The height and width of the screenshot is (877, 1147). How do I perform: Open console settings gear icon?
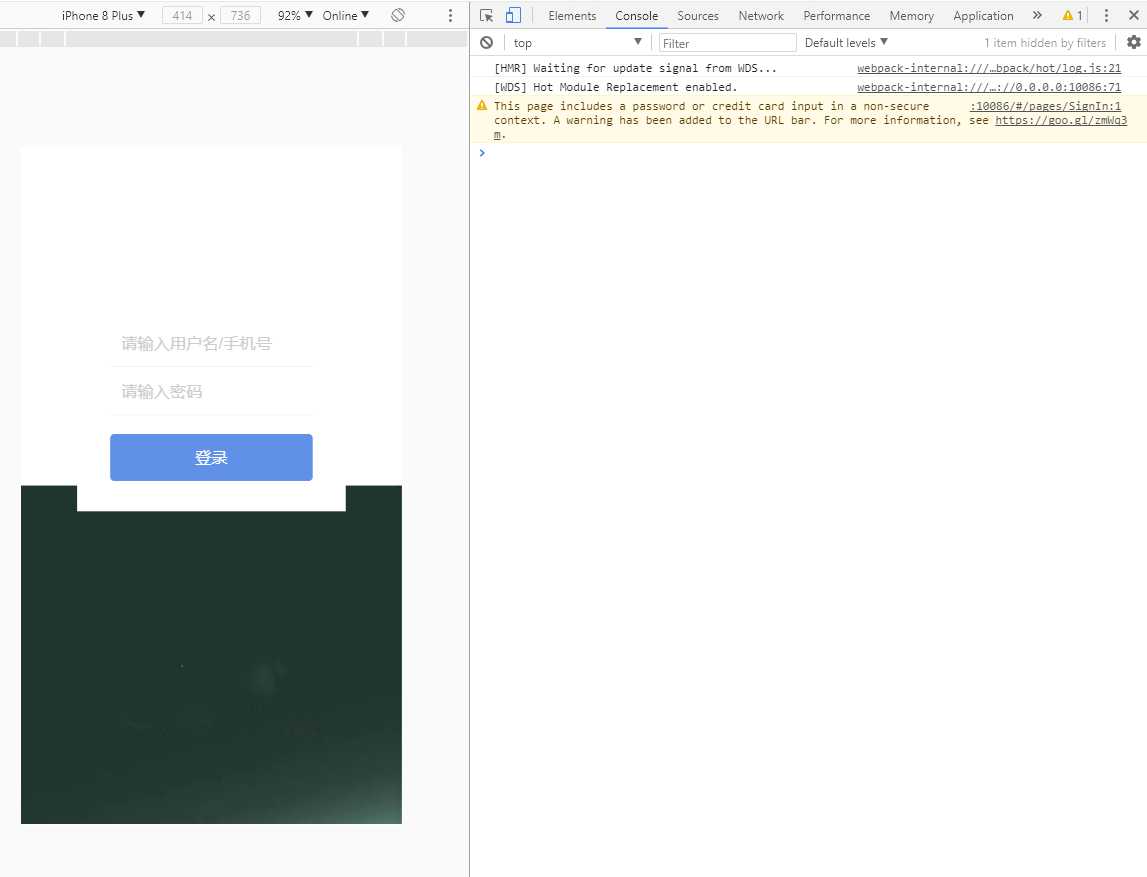coord(1134,42)
